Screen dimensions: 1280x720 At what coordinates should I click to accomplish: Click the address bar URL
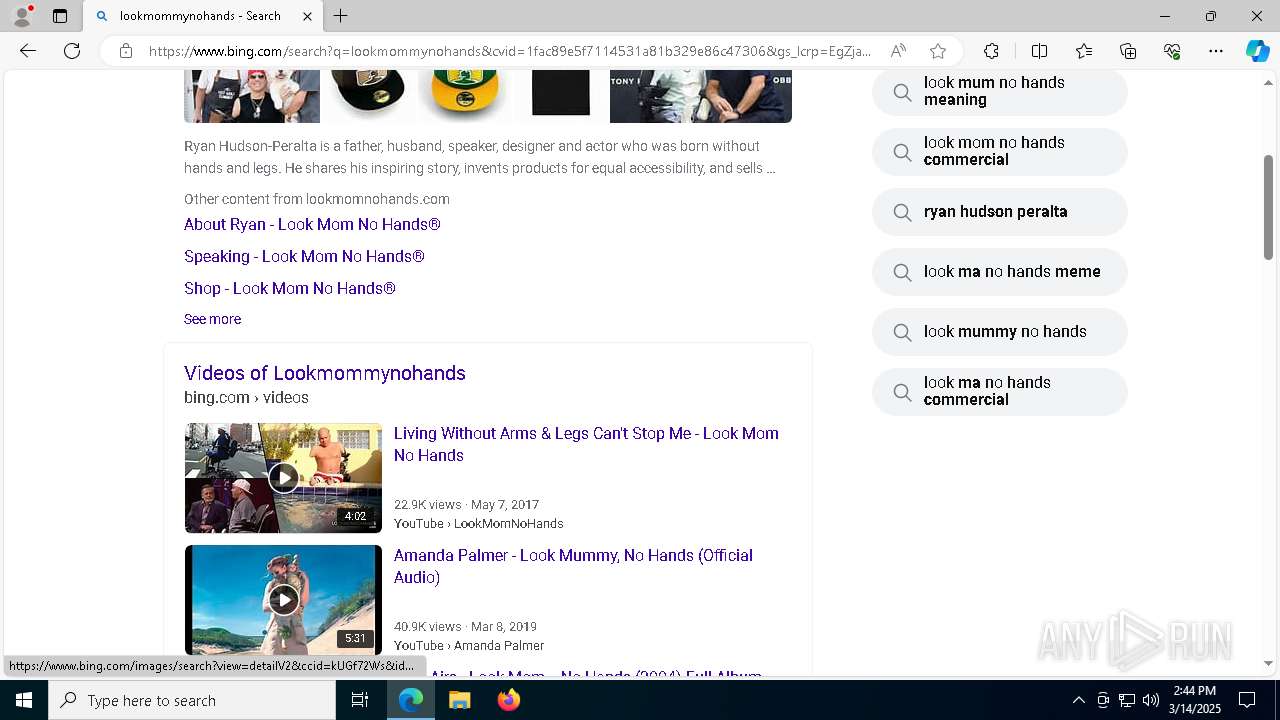click(510, 51)
